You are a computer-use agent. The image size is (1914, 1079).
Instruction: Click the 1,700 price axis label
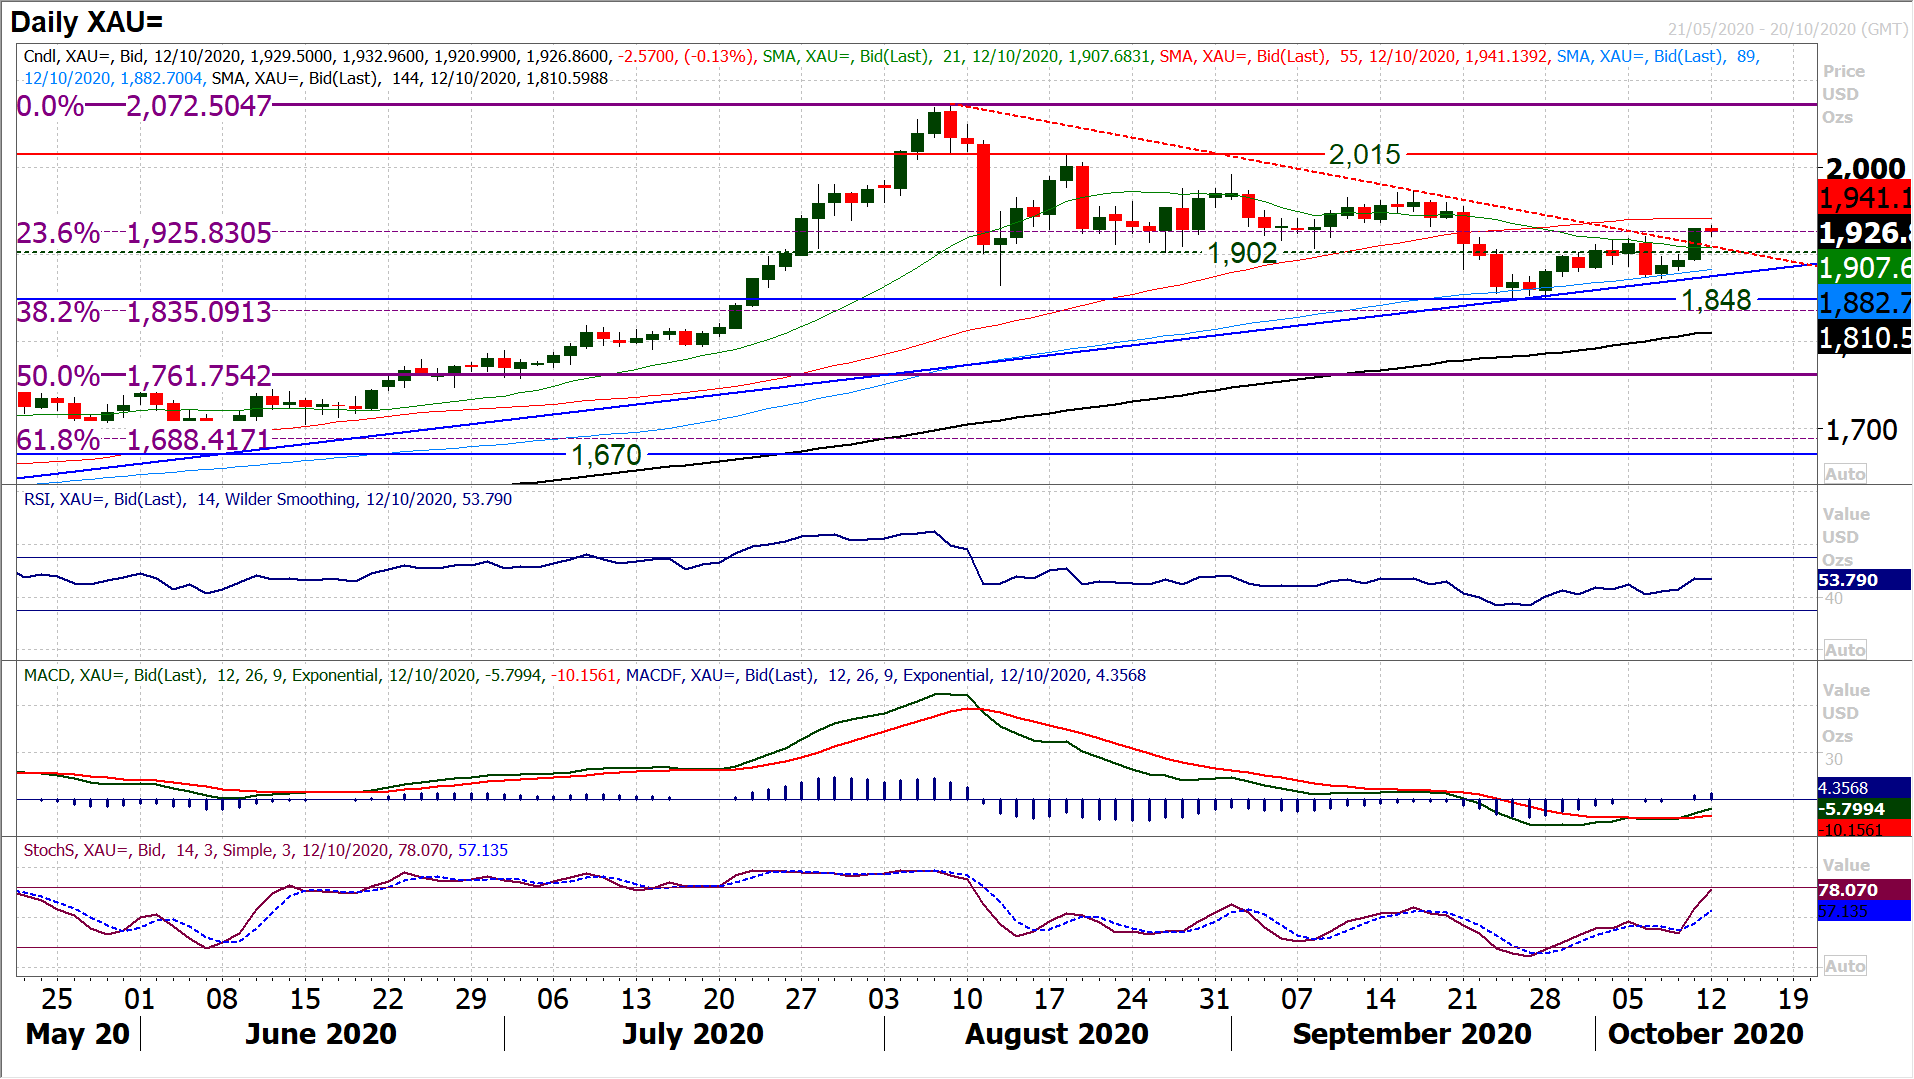[x=1861, y=431]
